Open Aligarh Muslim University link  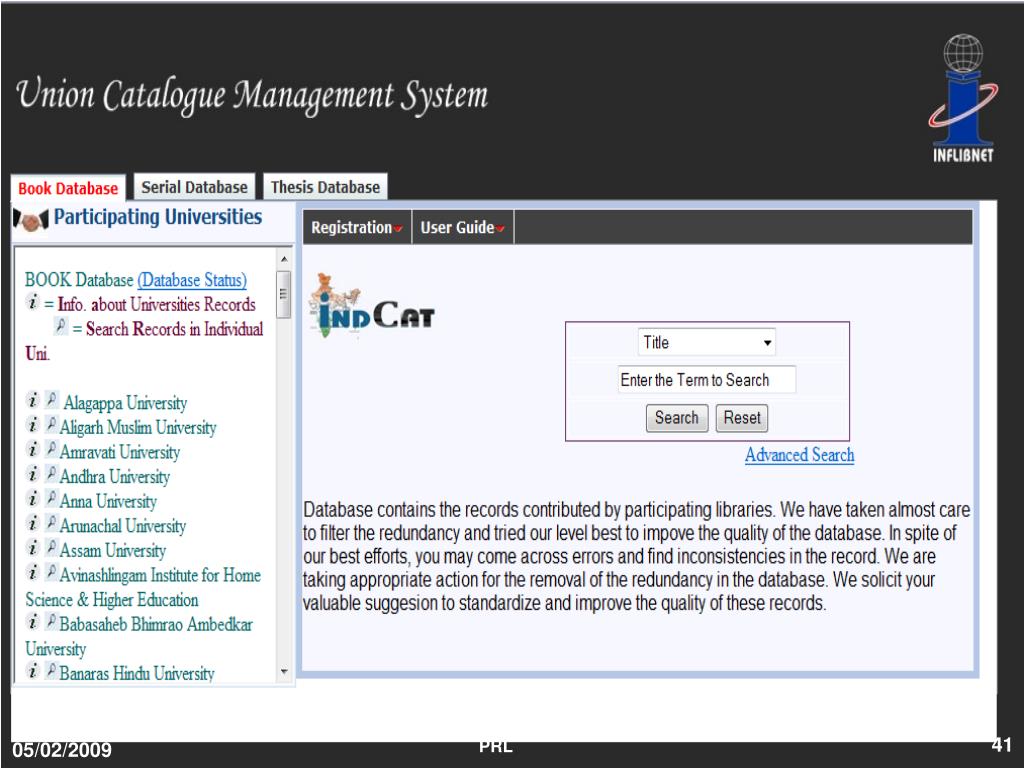[138, 428]
